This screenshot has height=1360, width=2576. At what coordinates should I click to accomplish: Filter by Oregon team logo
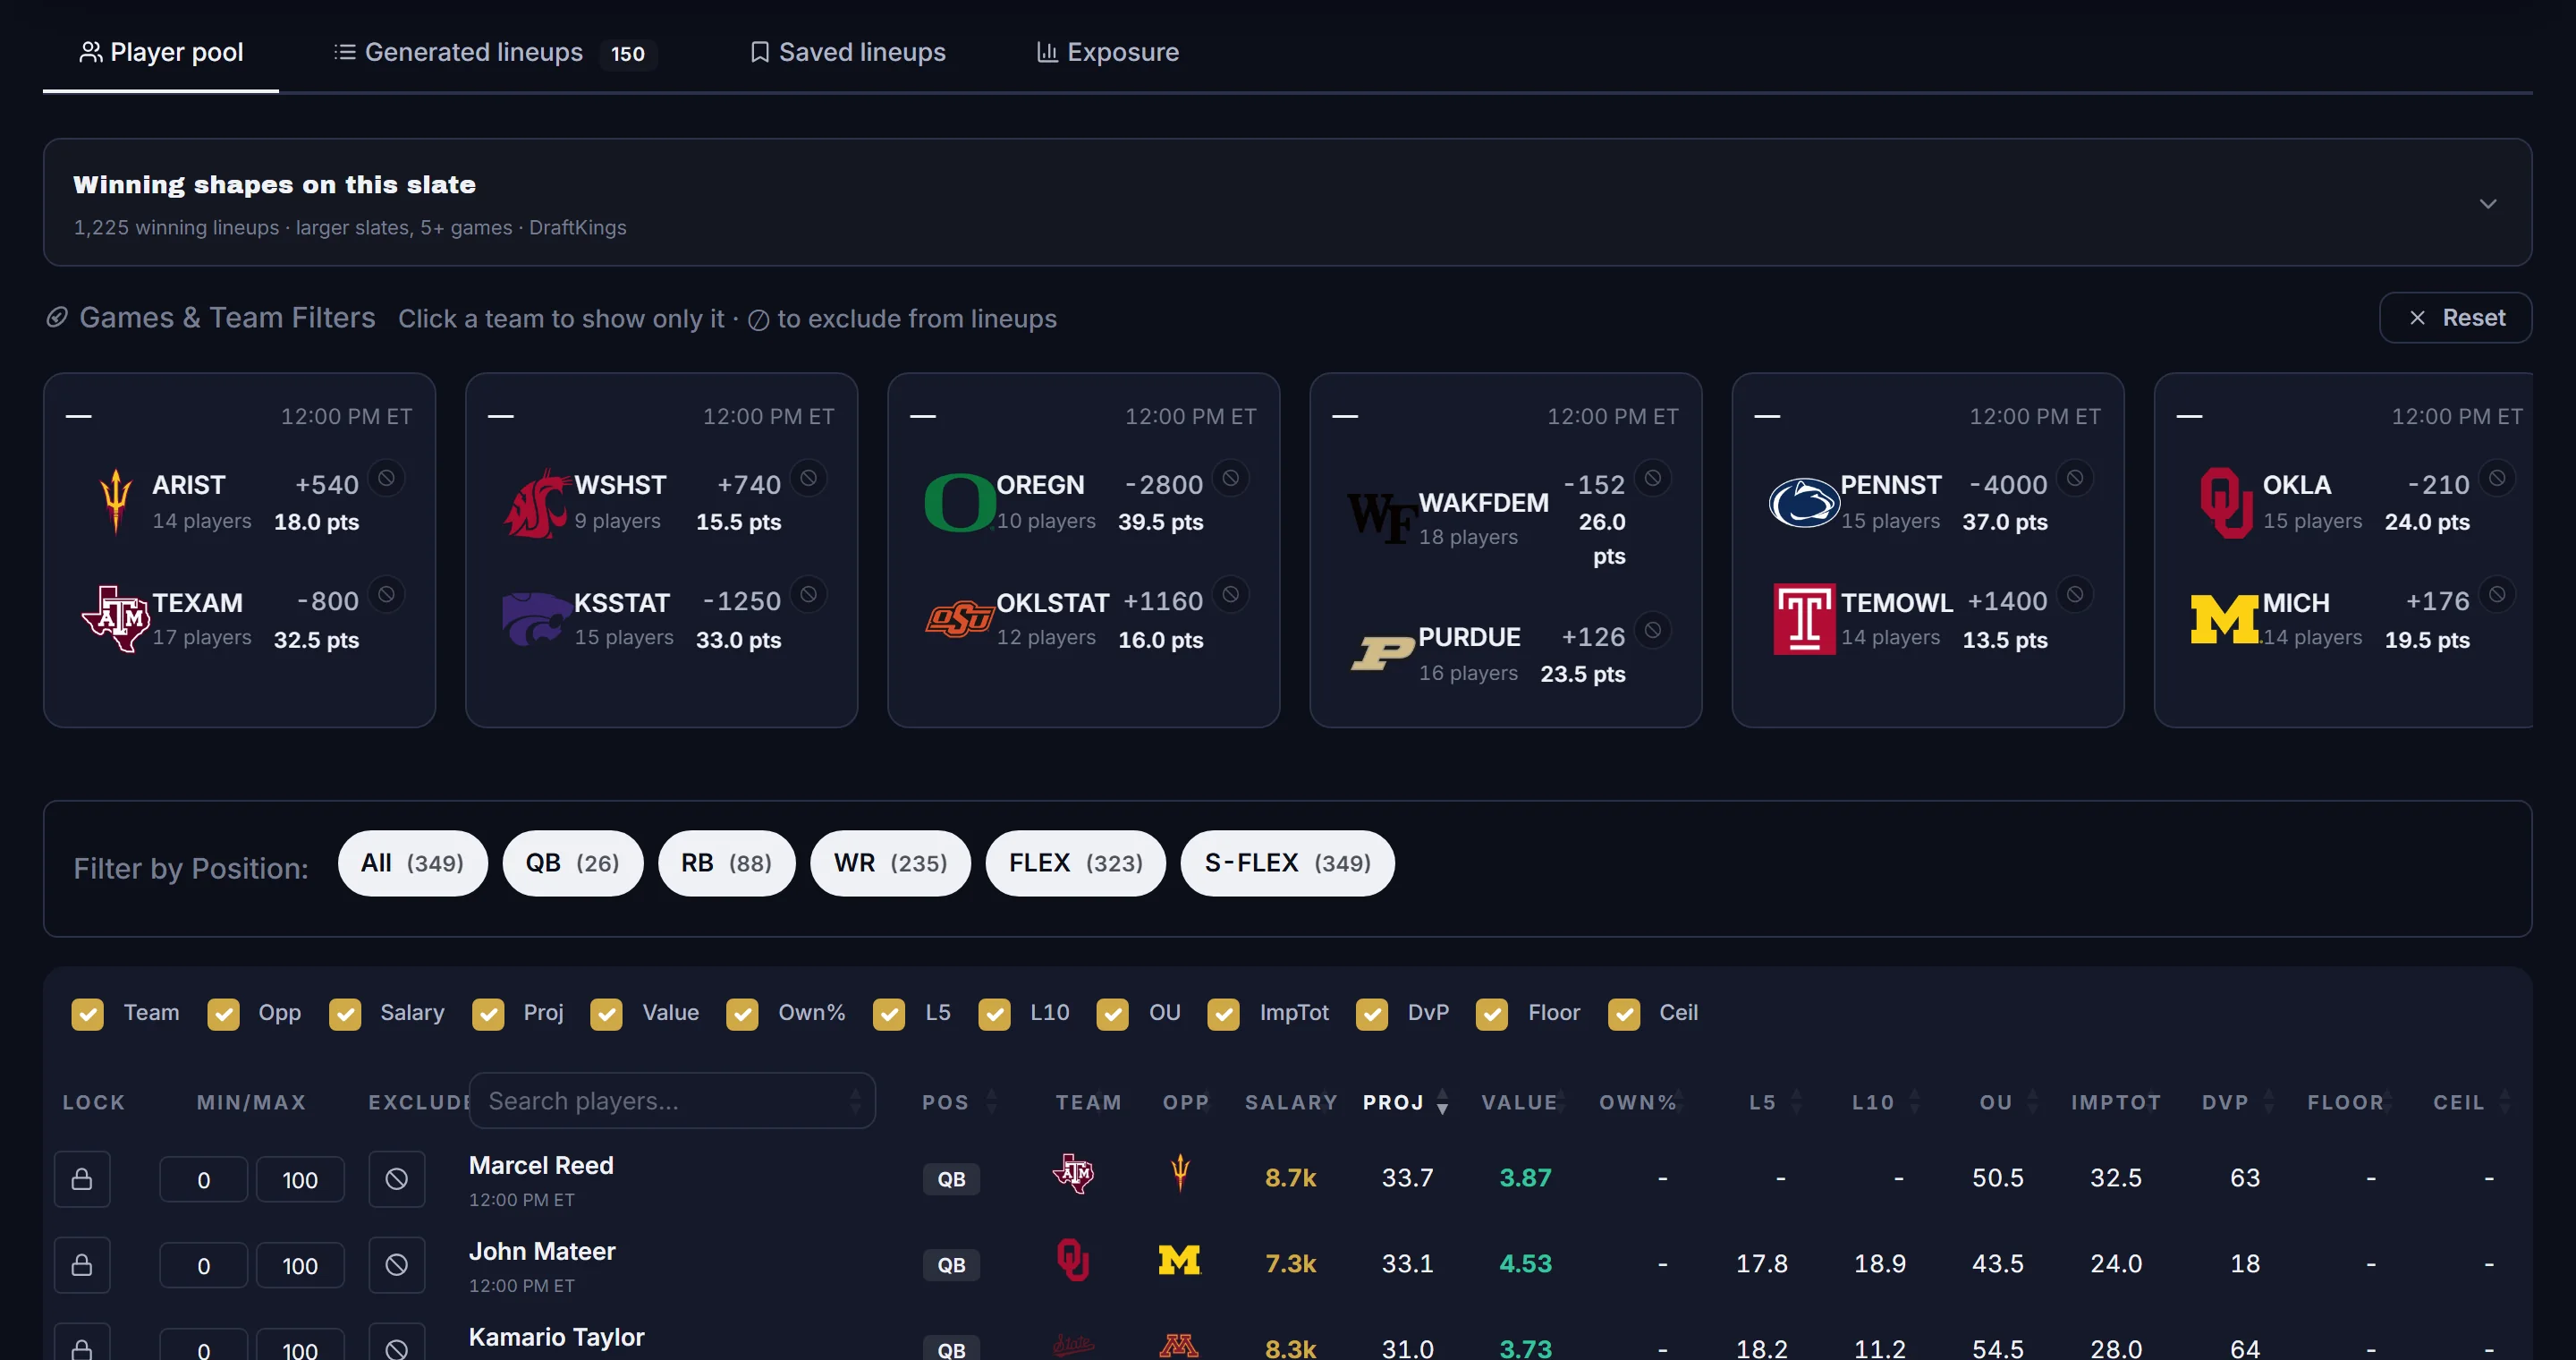click(958, 502)
